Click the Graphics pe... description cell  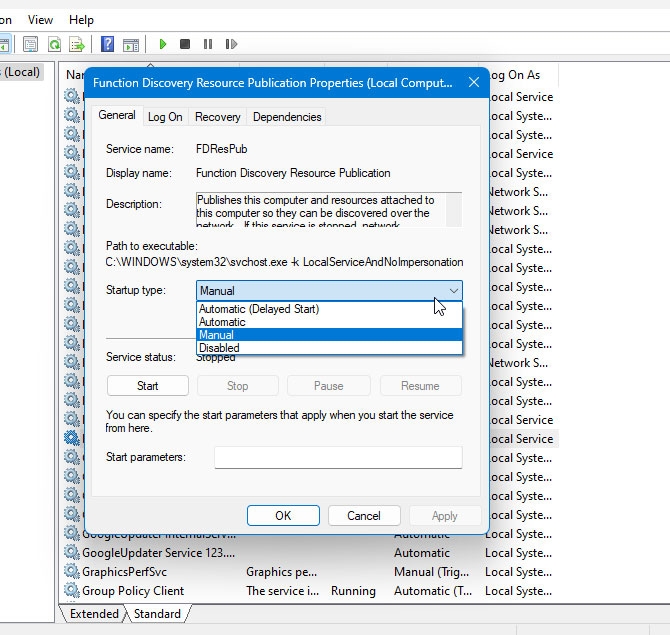281,572
